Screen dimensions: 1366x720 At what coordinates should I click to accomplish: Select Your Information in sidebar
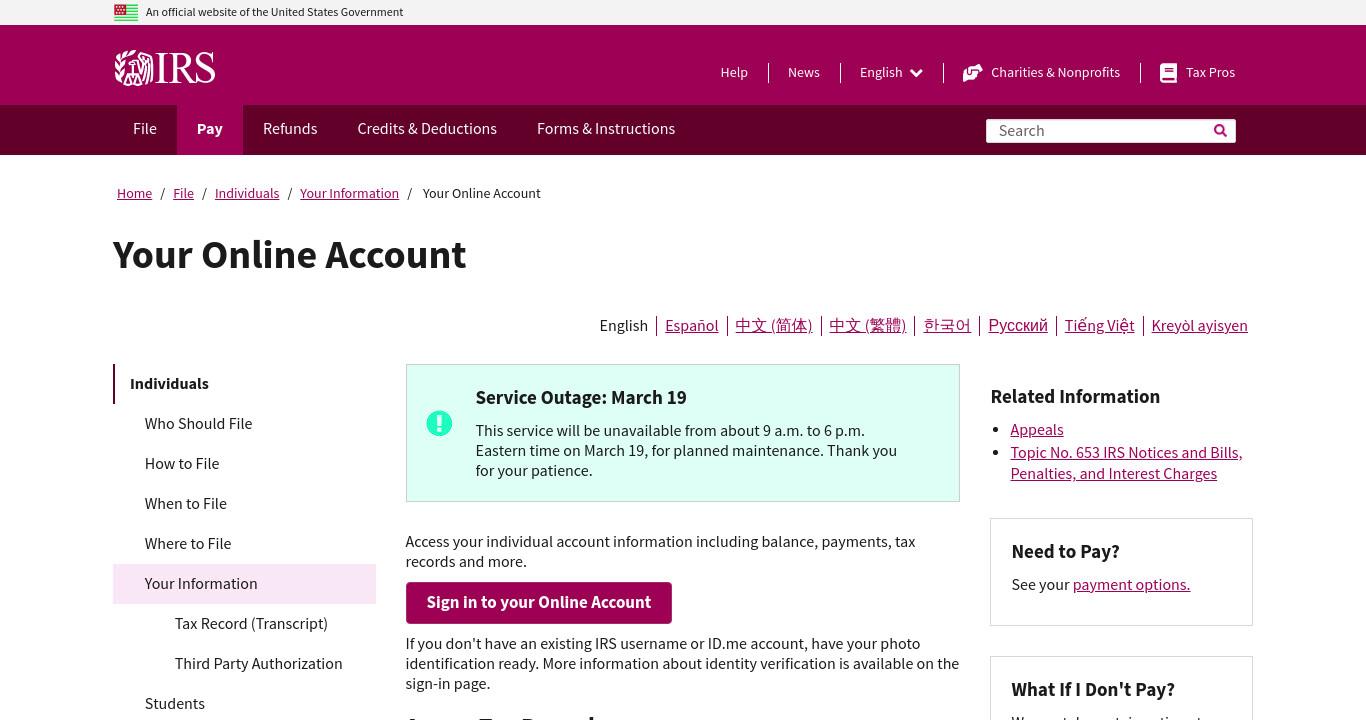[244, 584]
